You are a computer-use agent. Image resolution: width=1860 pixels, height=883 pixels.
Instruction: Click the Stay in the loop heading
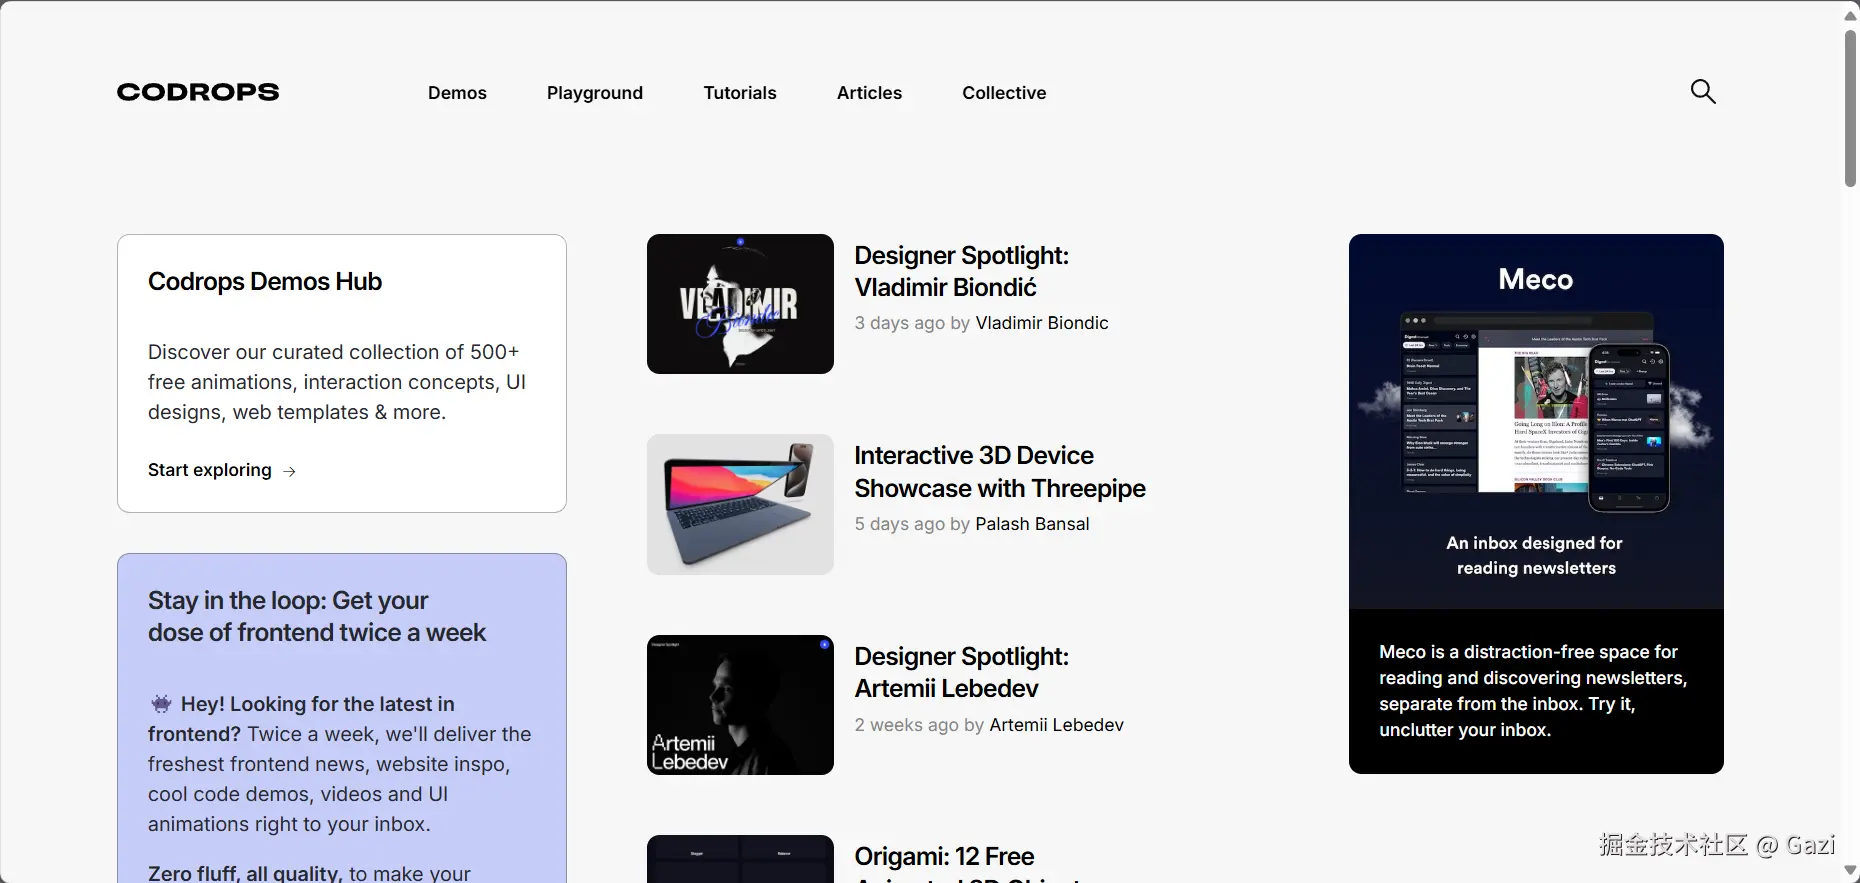click(317, 616)
